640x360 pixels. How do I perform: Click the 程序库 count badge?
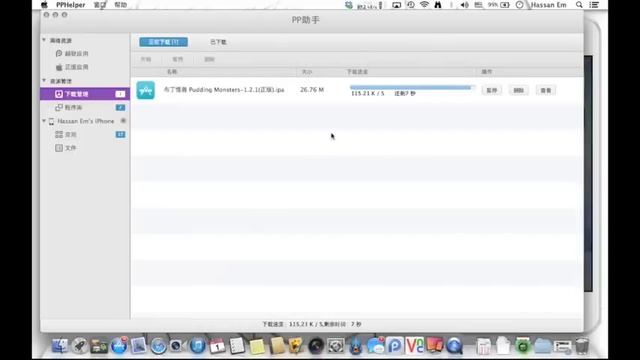(120, 107)
